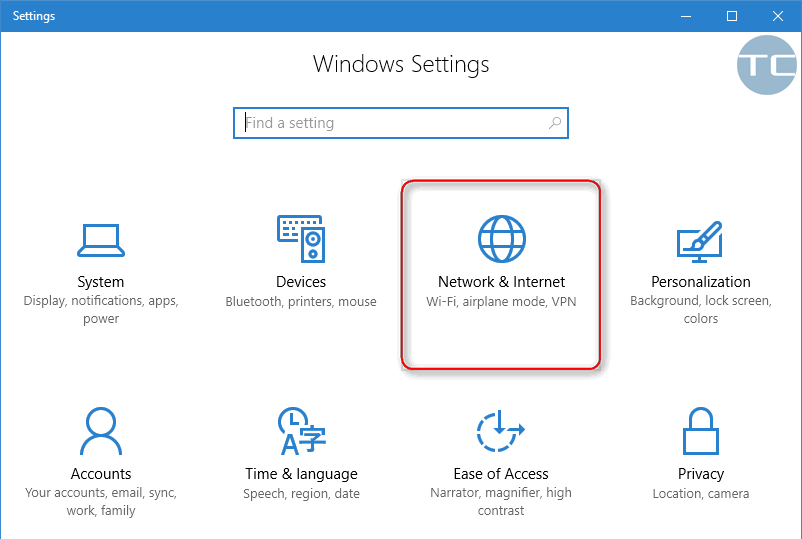Click the Personalization label

point(701,282)
